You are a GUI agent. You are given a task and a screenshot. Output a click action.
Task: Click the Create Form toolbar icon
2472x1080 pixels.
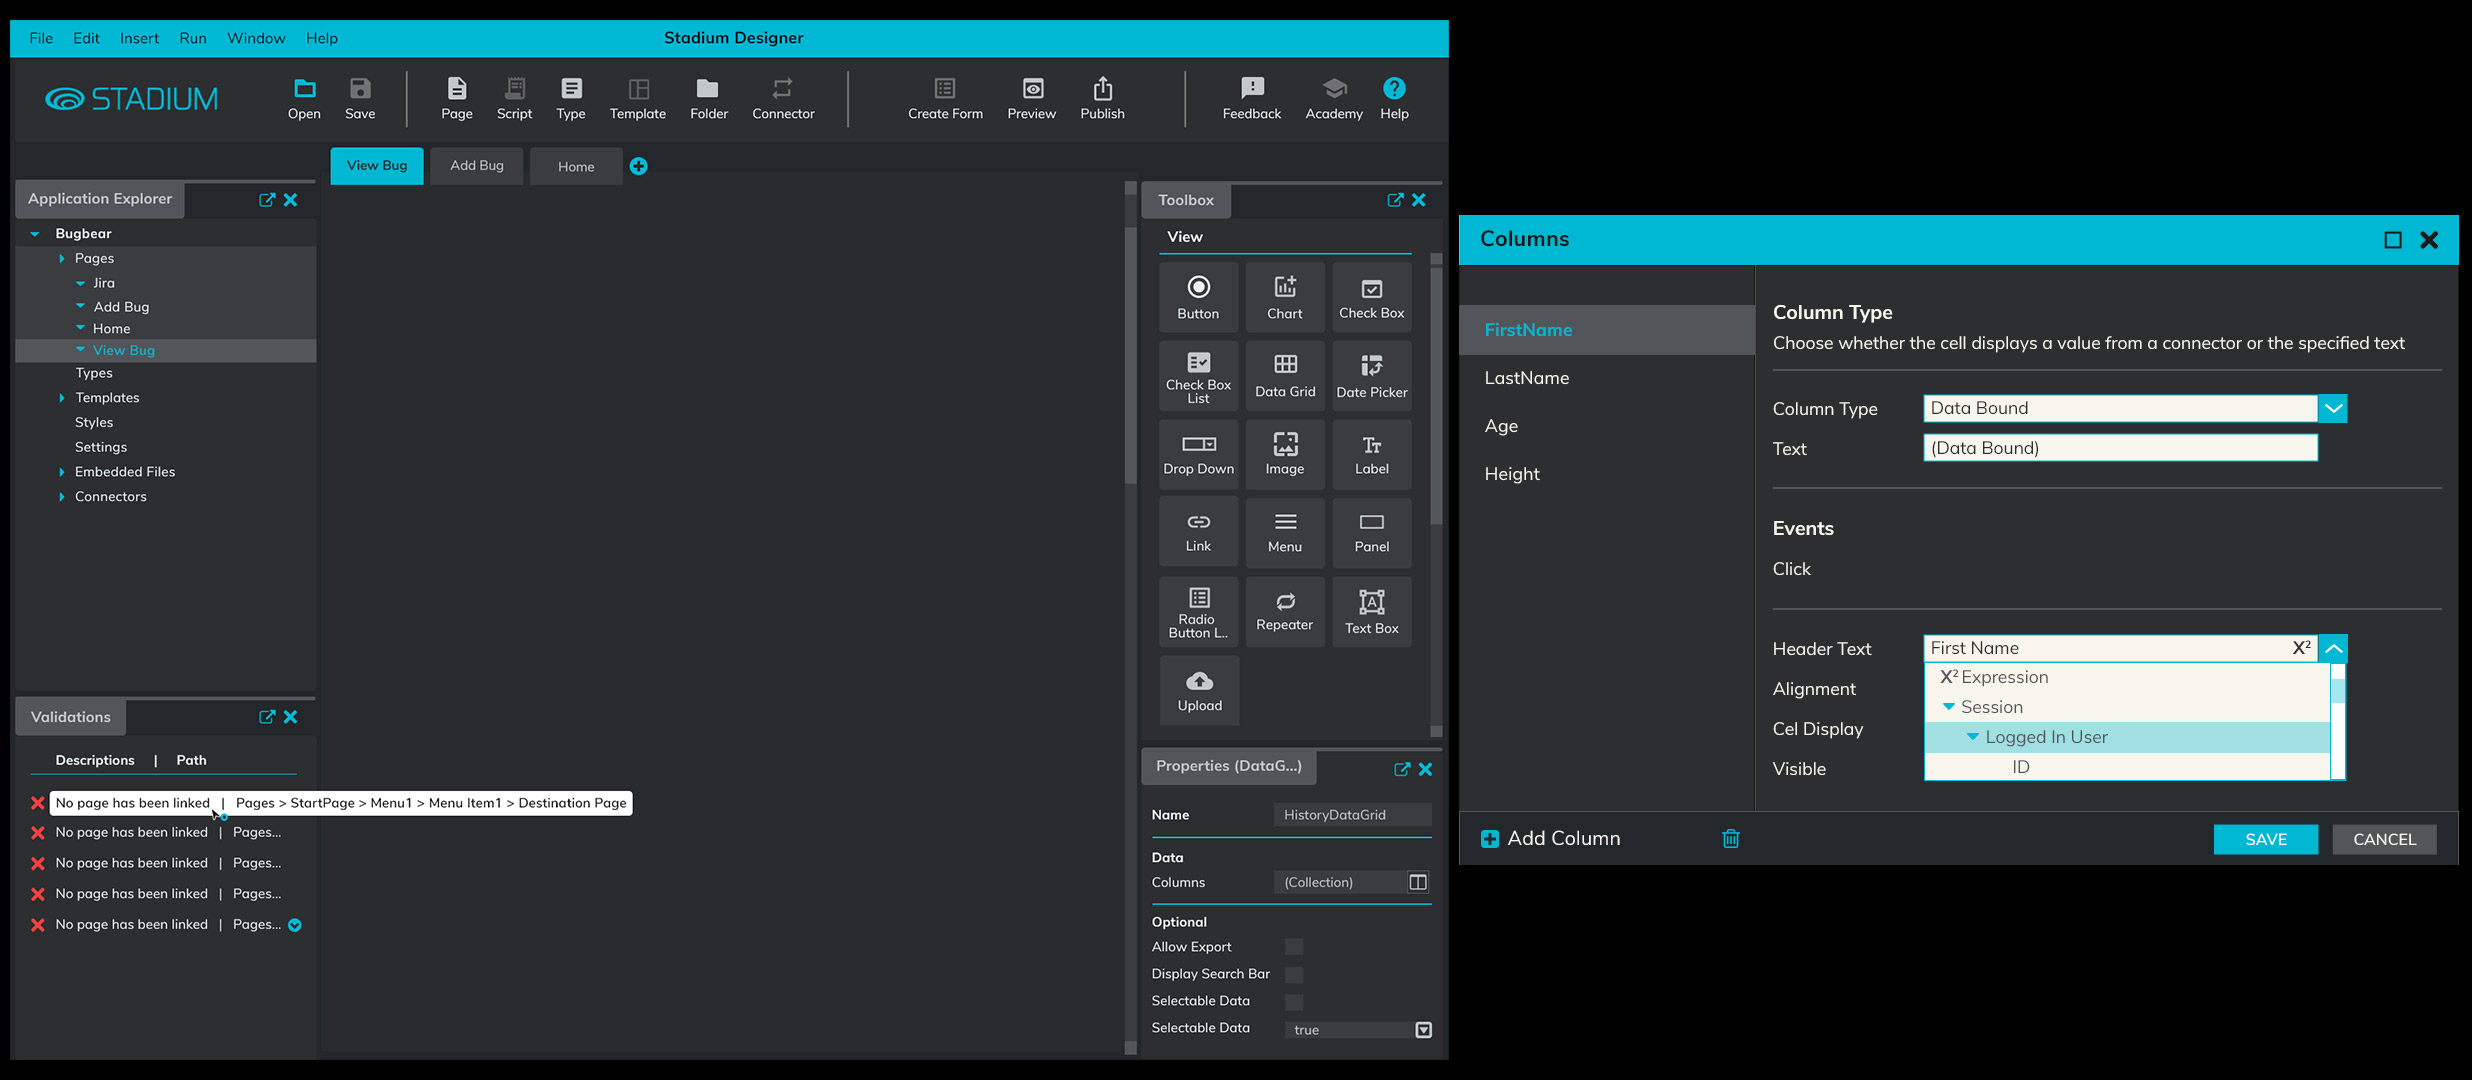tap(945, 99)
